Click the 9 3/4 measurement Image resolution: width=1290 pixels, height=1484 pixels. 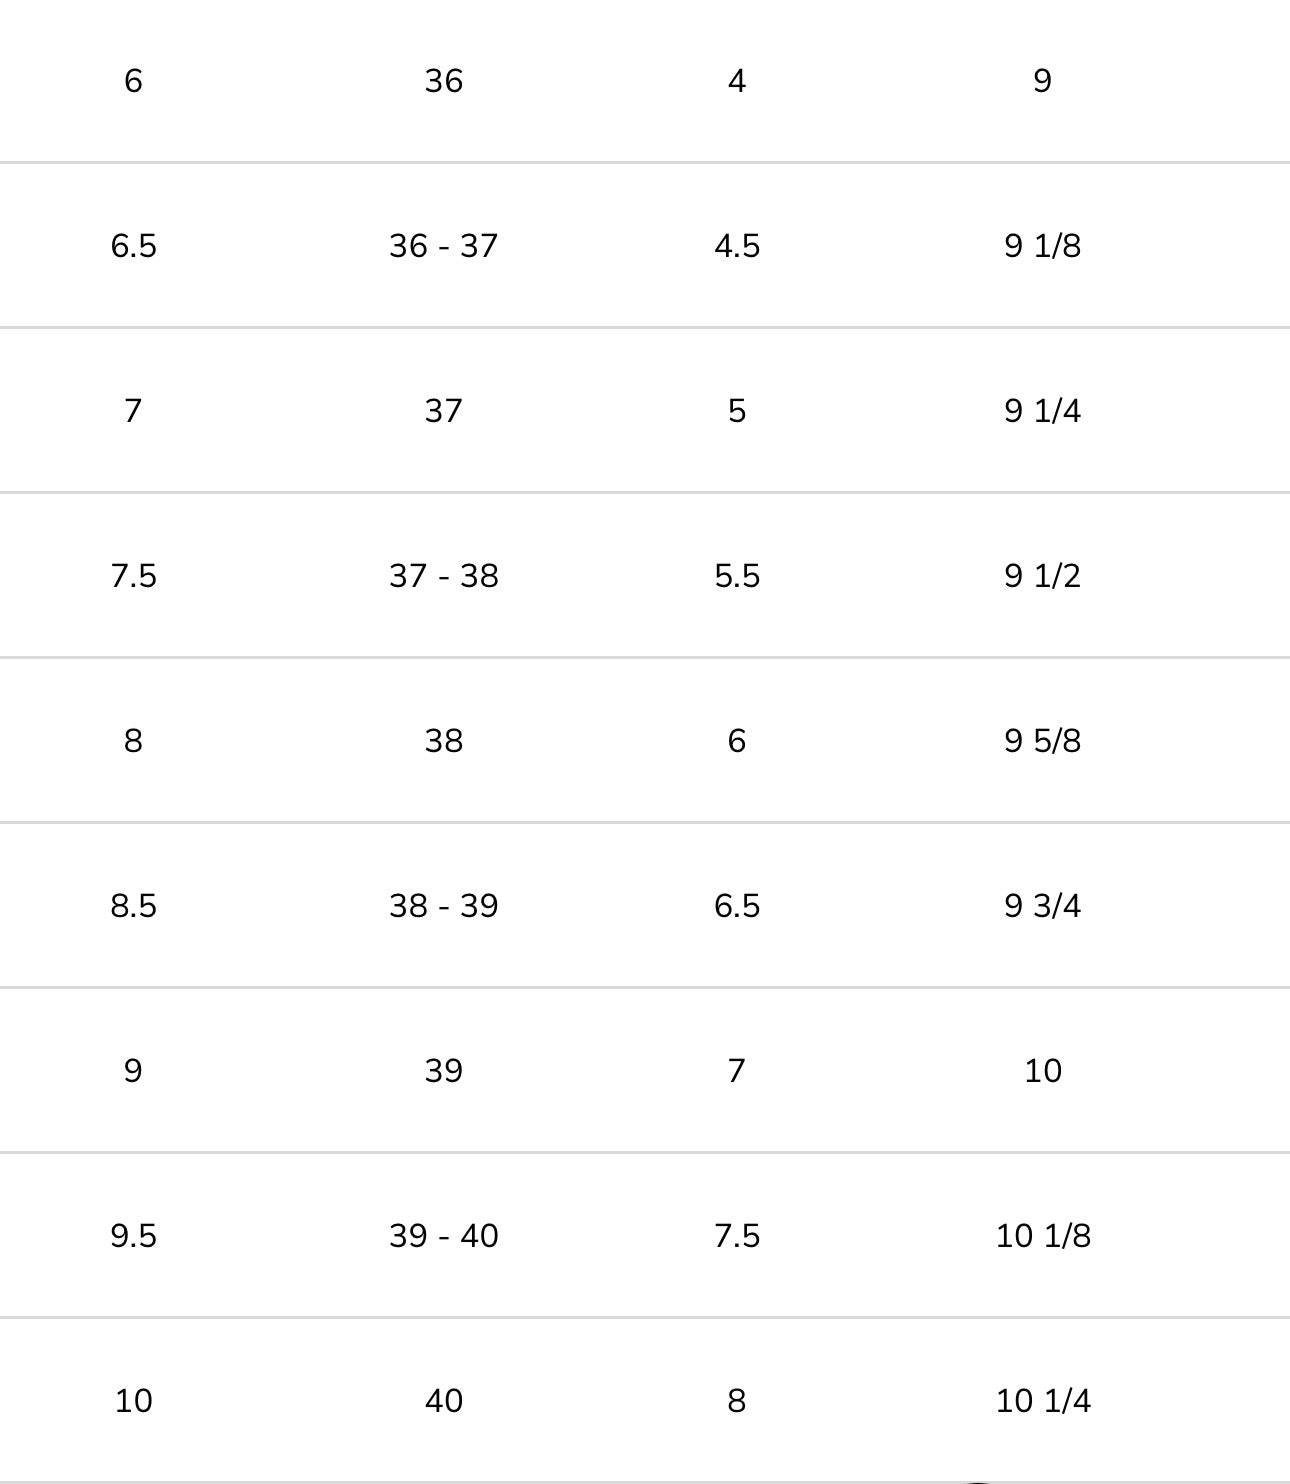click(x=1042, y=906)
